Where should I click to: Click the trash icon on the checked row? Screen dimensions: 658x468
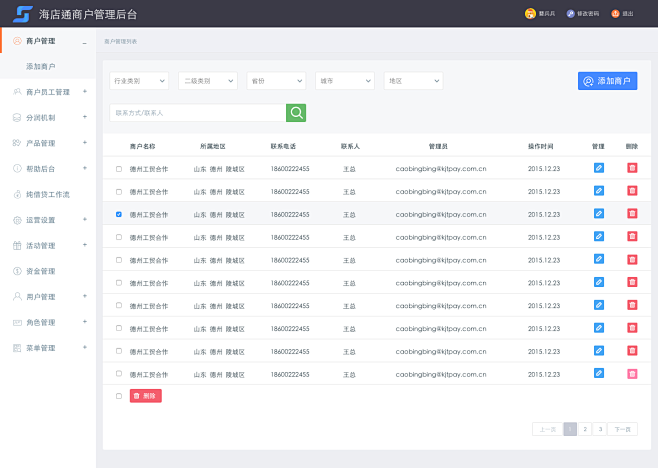[x=632, y=214]
